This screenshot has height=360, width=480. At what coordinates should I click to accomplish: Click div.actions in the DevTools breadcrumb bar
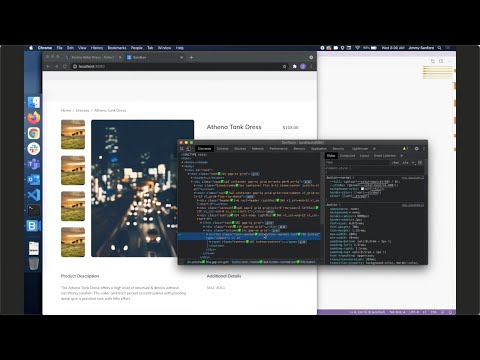coord(208,262)
